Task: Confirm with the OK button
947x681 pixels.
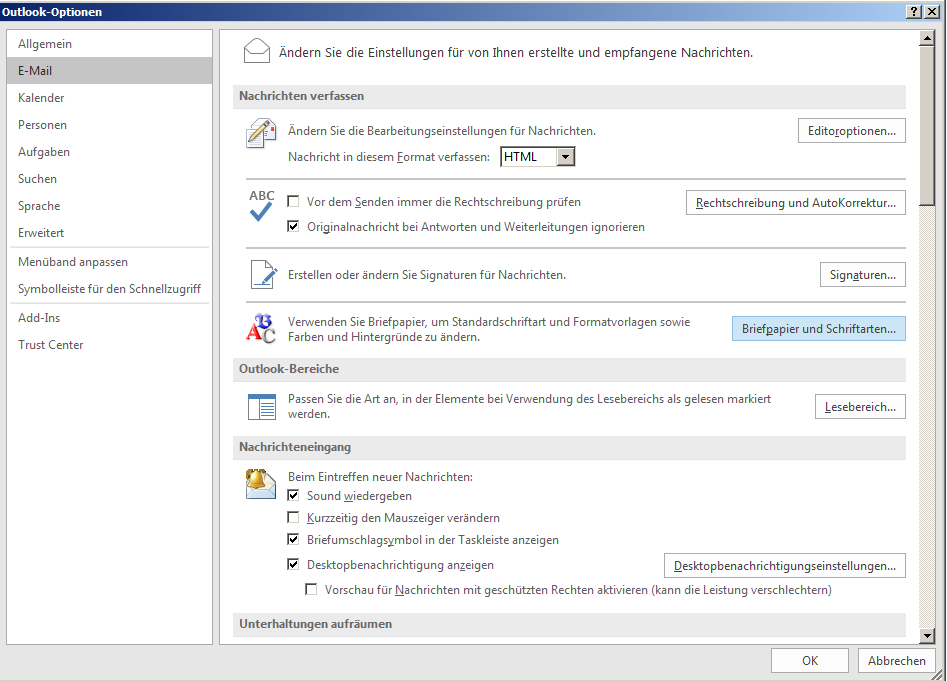Action: point(810,660)
